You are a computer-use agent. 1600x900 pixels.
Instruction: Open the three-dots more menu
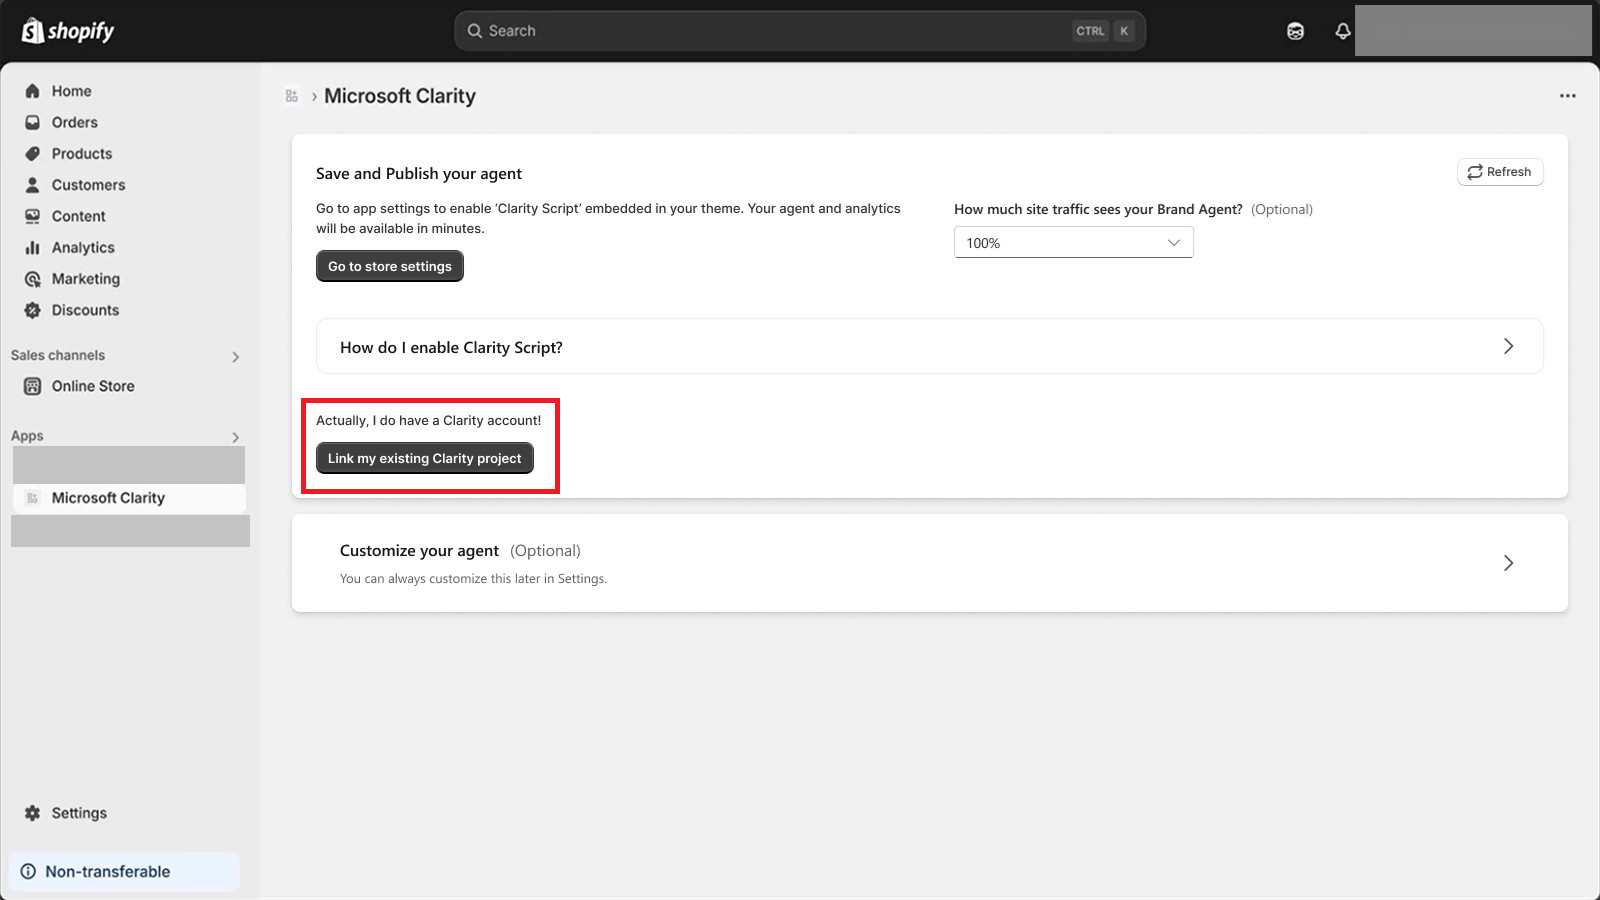pyautogui.click(x=1567, y=96)
